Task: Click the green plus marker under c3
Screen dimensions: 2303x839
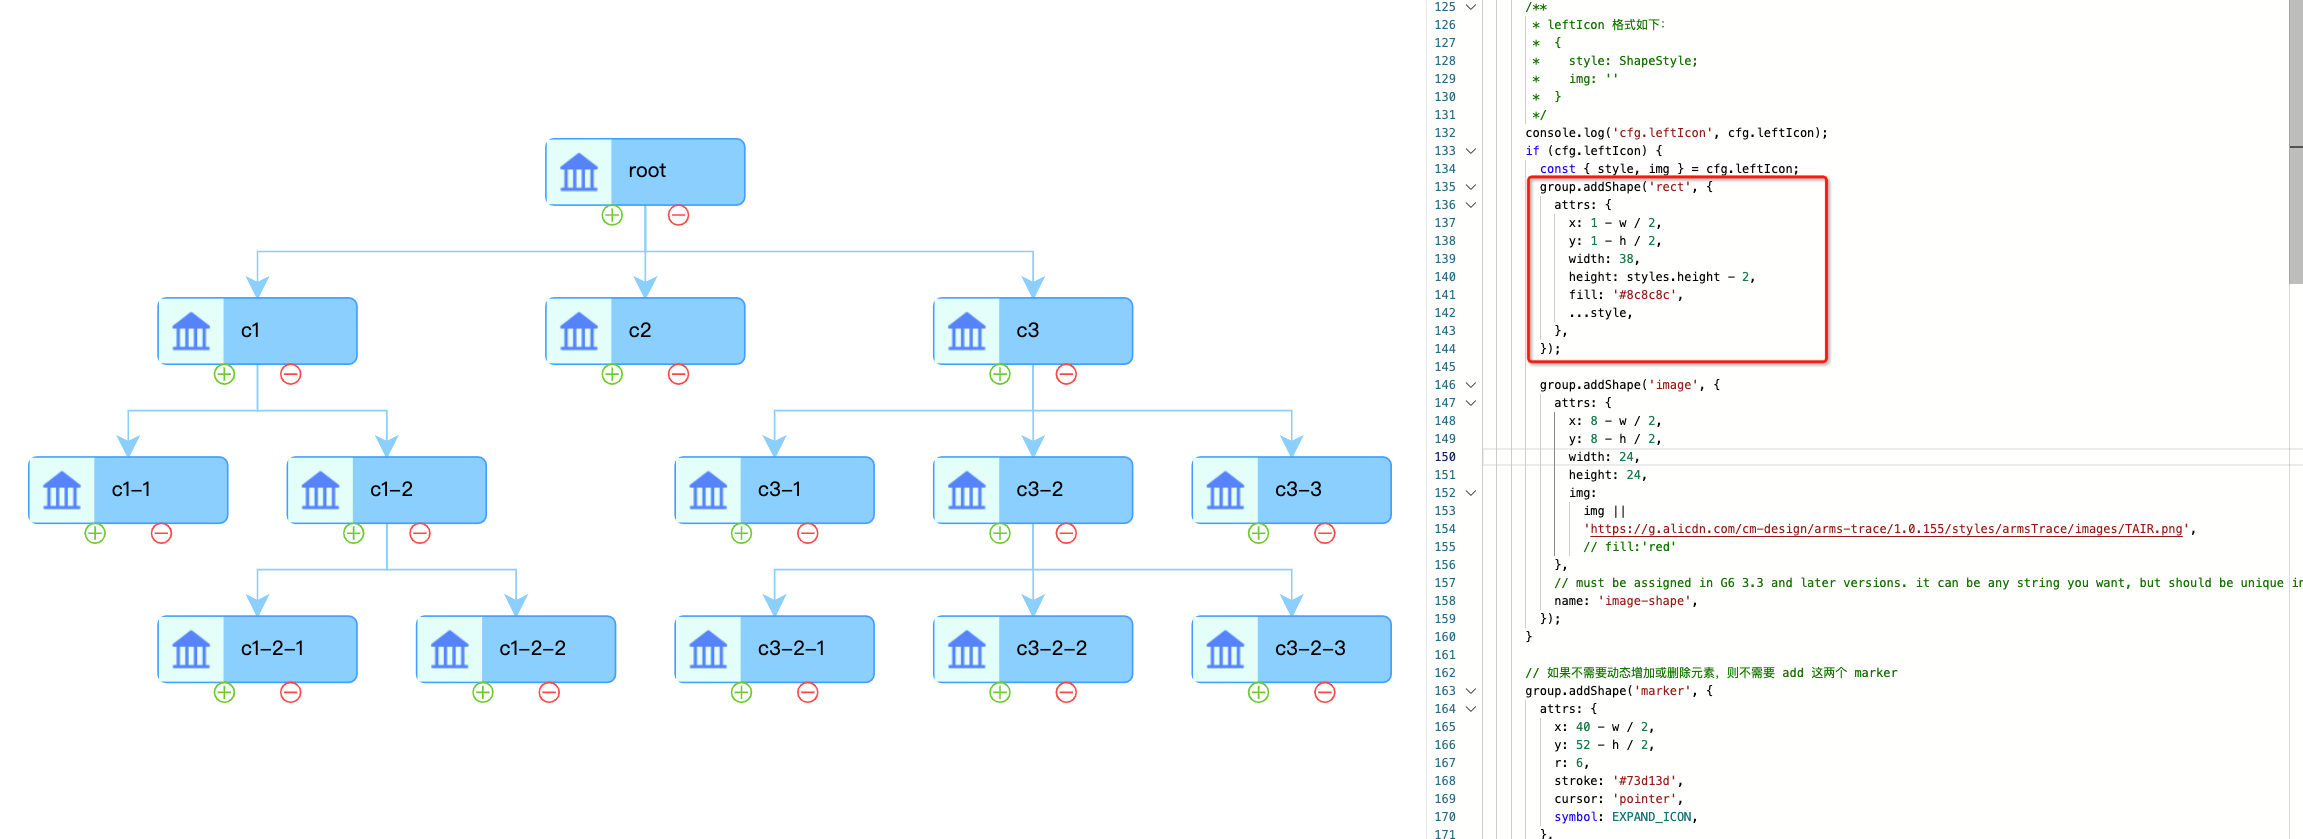Action: [1000, 374]
